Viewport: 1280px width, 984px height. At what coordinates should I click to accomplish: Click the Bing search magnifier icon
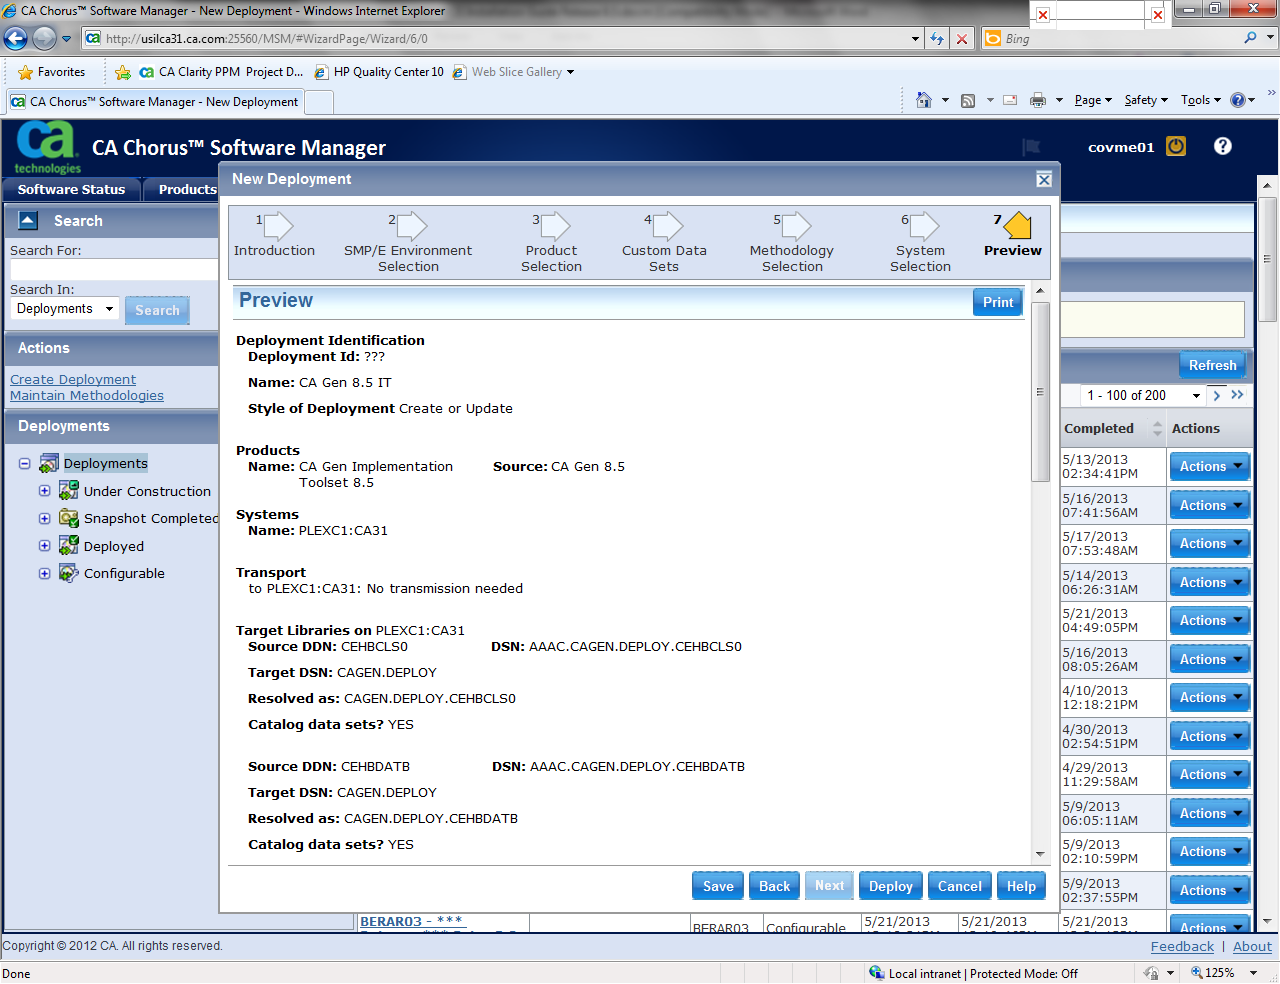click(x=1250, y=38)
